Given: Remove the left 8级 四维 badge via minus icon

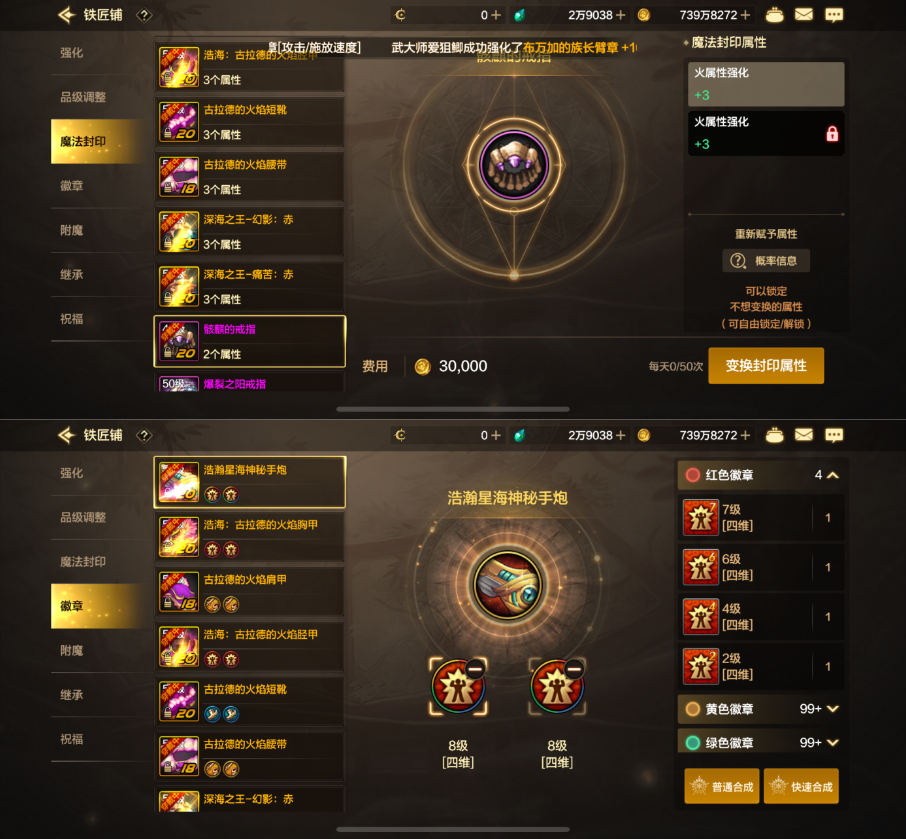Looking at the screenshot, I should (475, 669).
